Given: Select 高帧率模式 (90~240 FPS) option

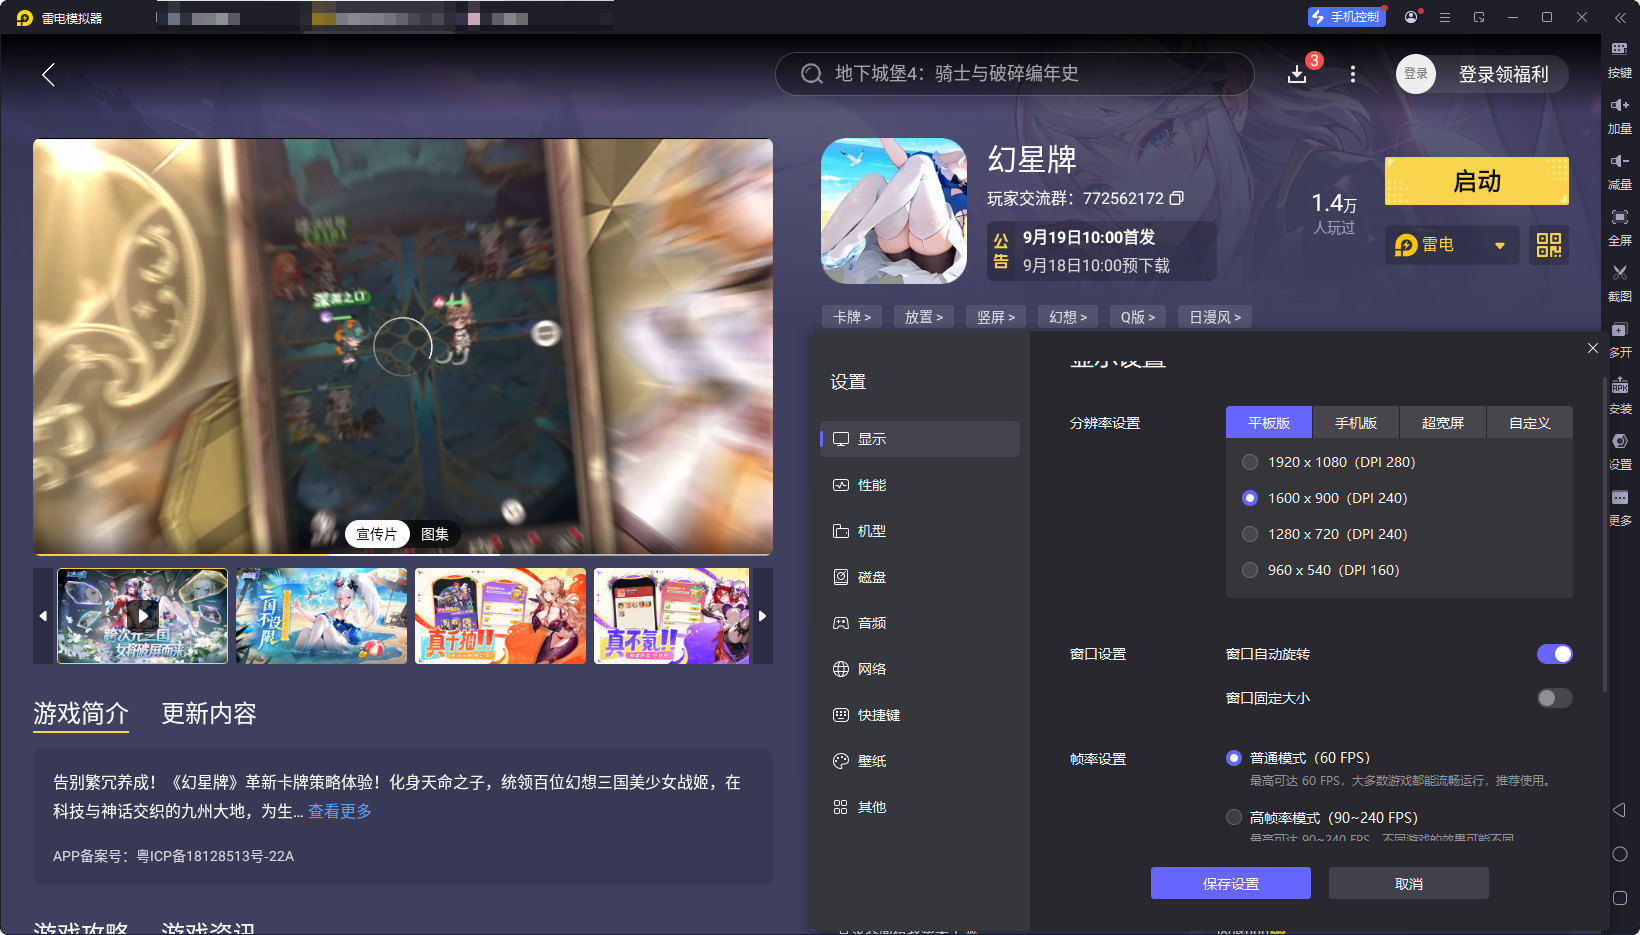Looking at the screenshot, I should 1233,817.
